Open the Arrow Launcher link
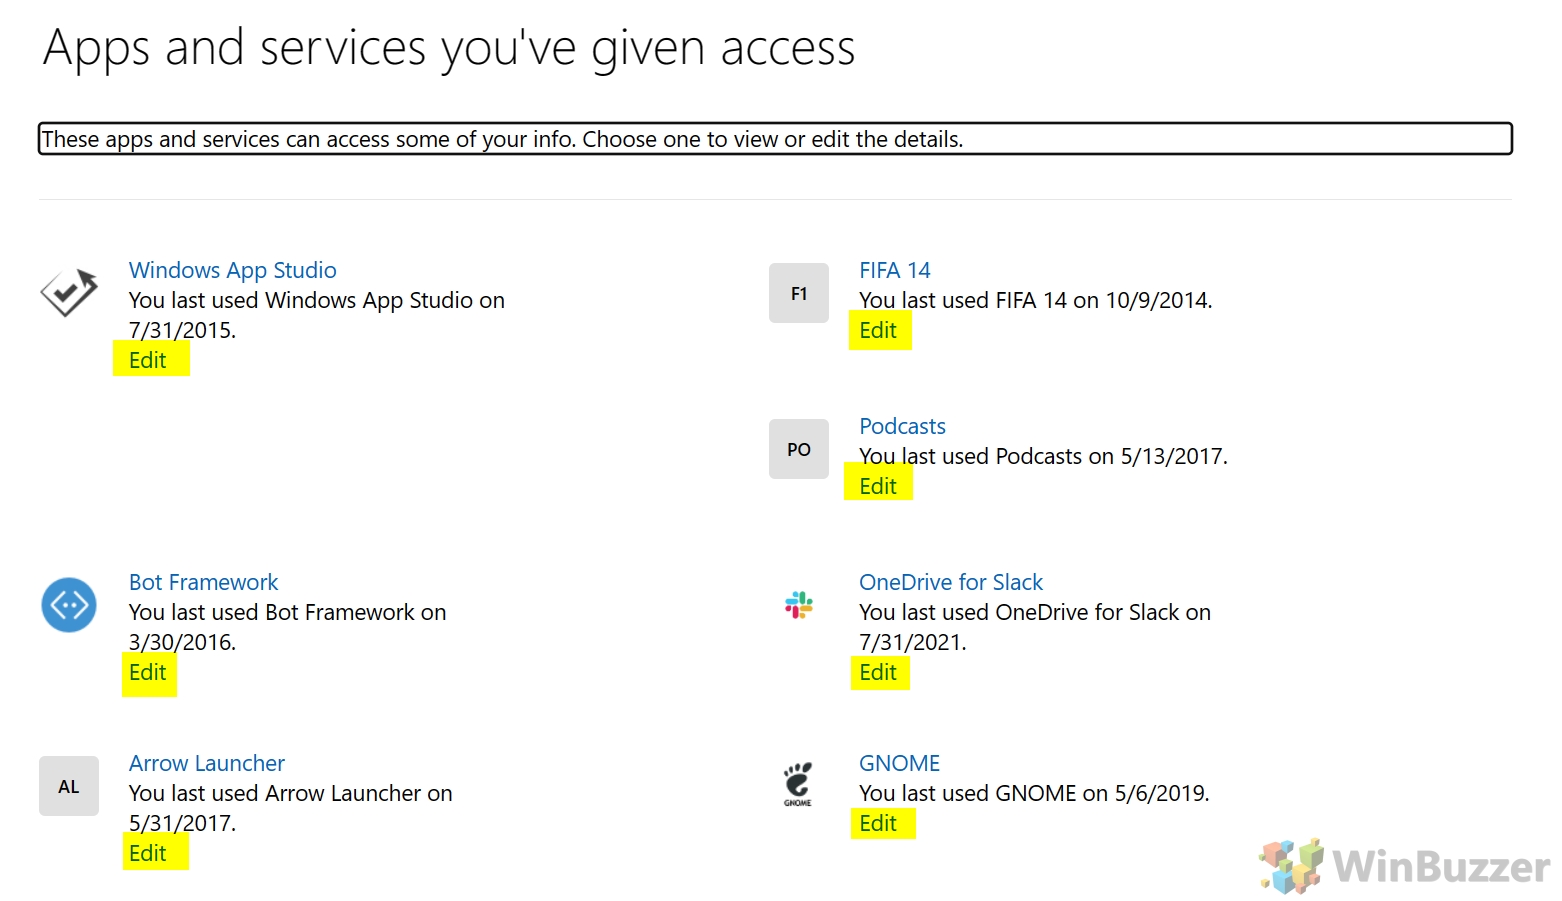The image size is (1562, 901). (207, 763)
